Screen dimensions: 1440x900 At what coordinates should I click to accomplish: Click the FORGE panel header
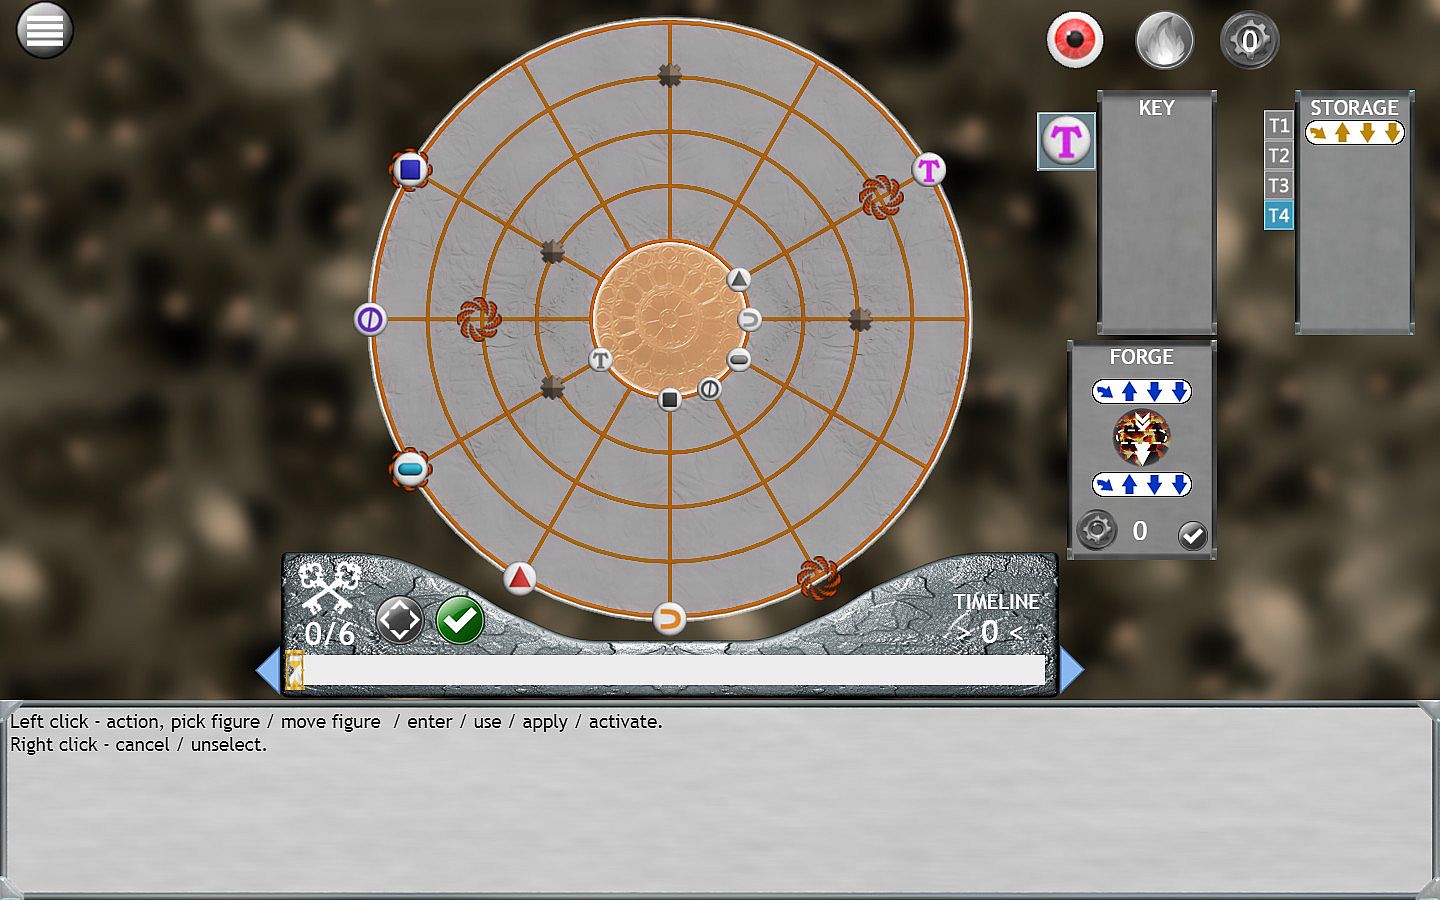click(1141, 357)
